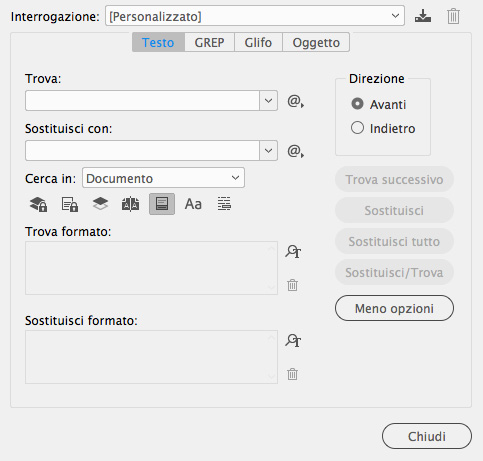Click the Meno opzioni button
The width and height of the screenshot is (483, 461).
click(x=394, y=308)
